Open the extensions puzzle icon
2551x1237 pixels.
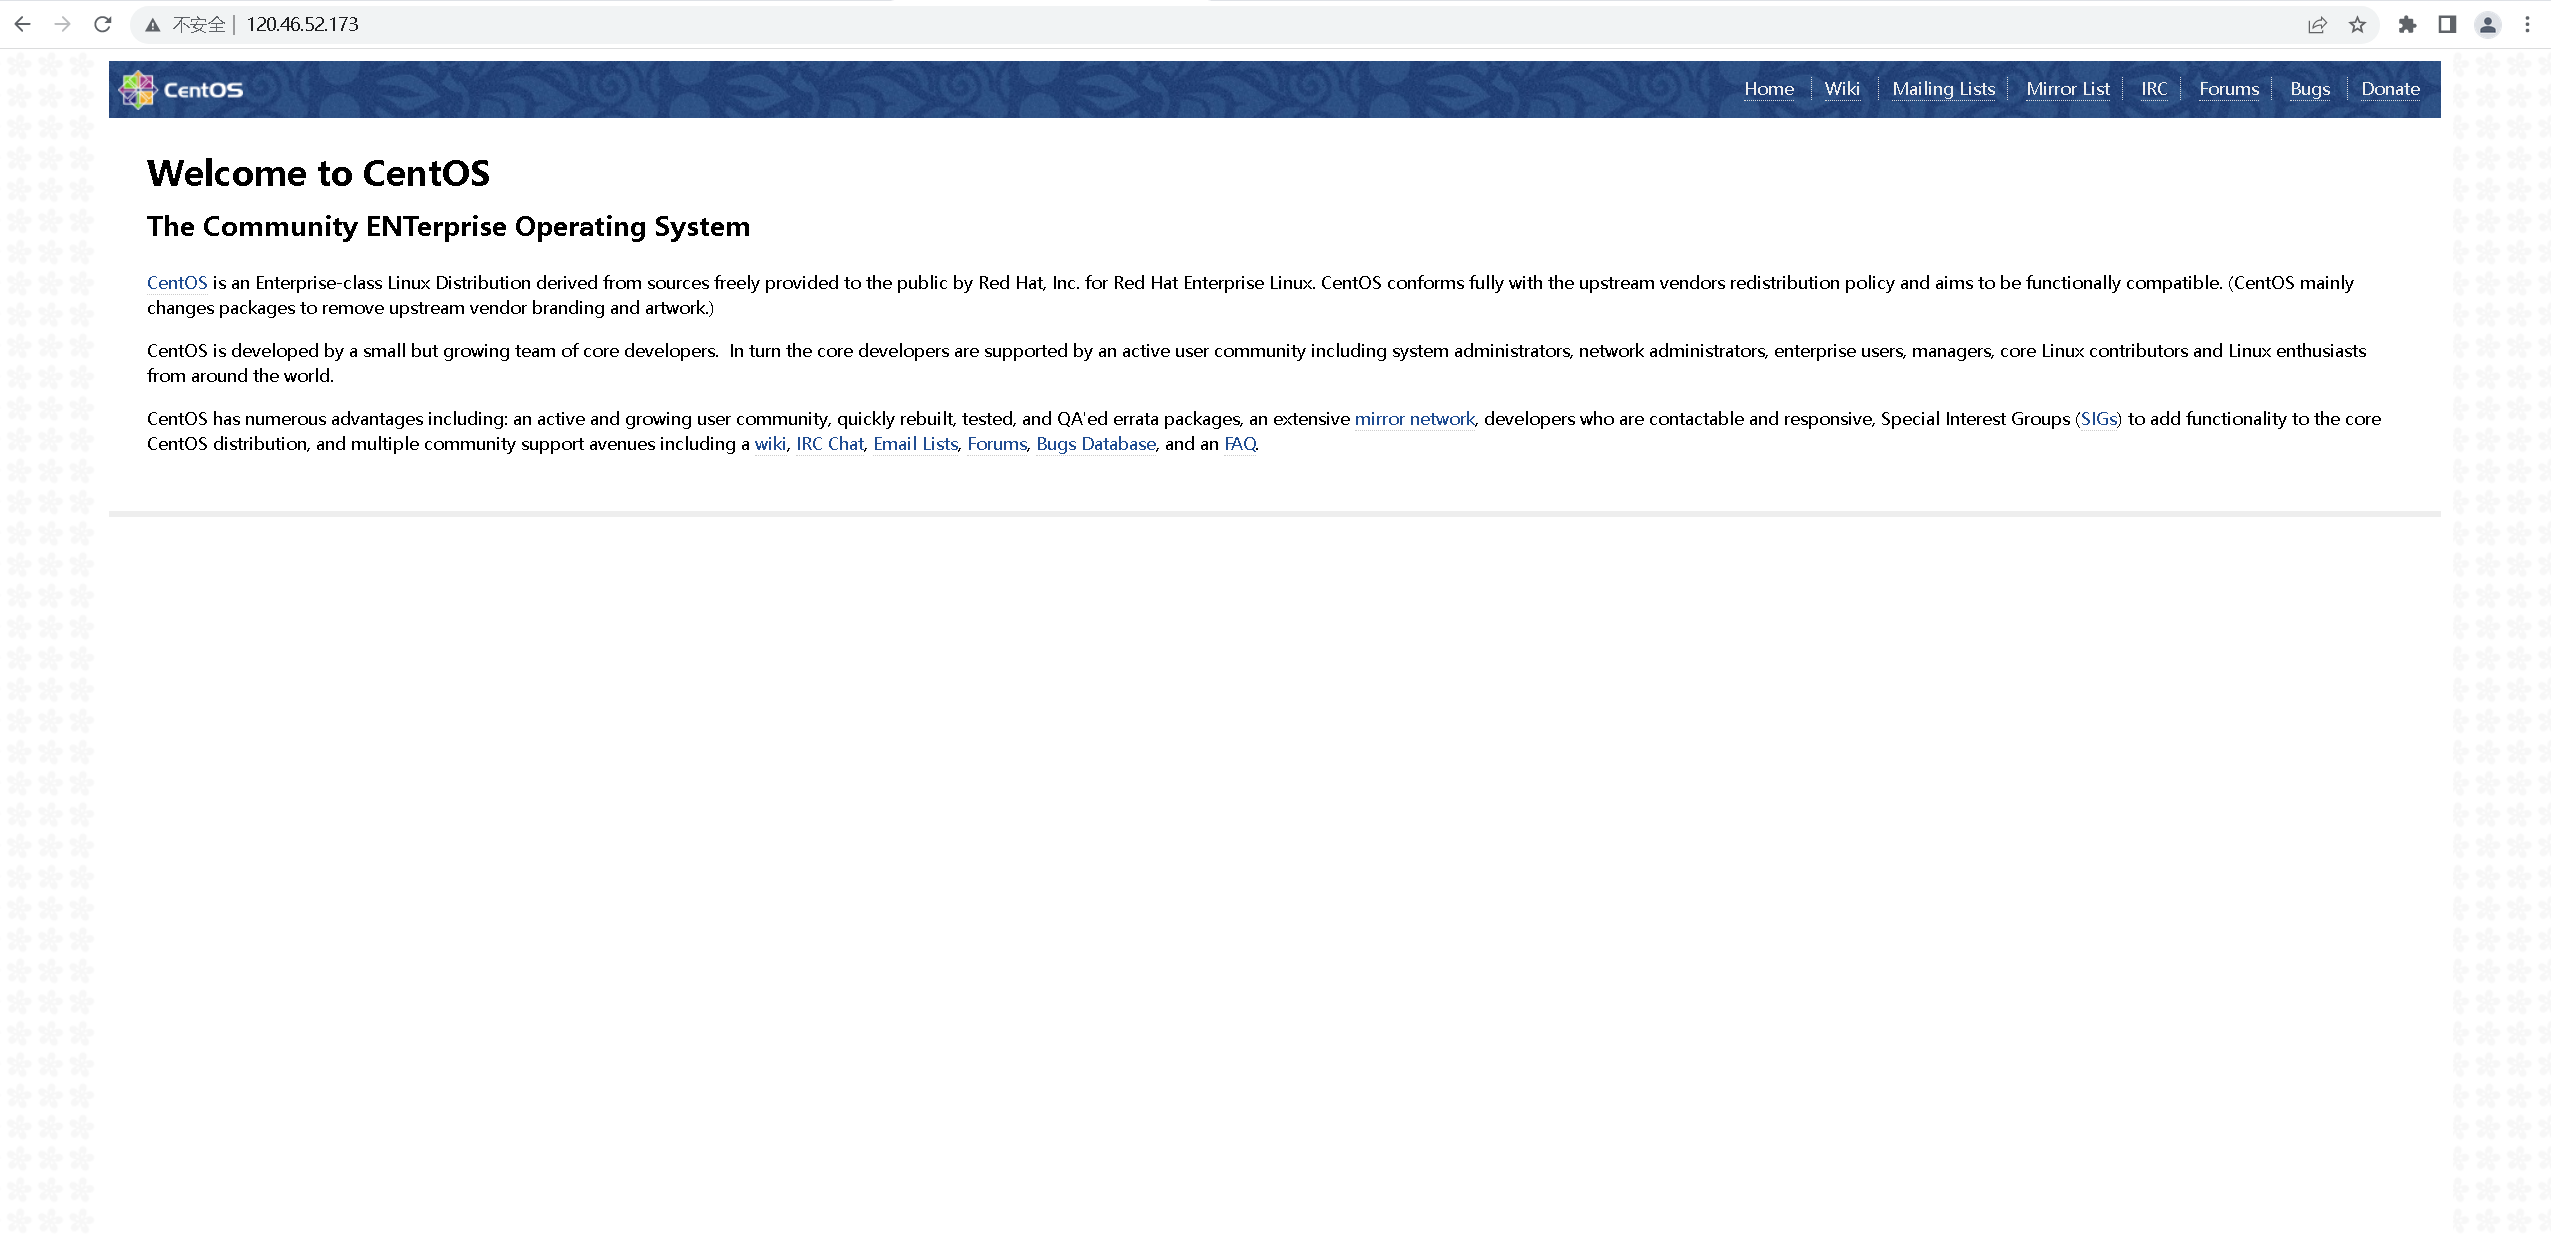coord(2407,25)
